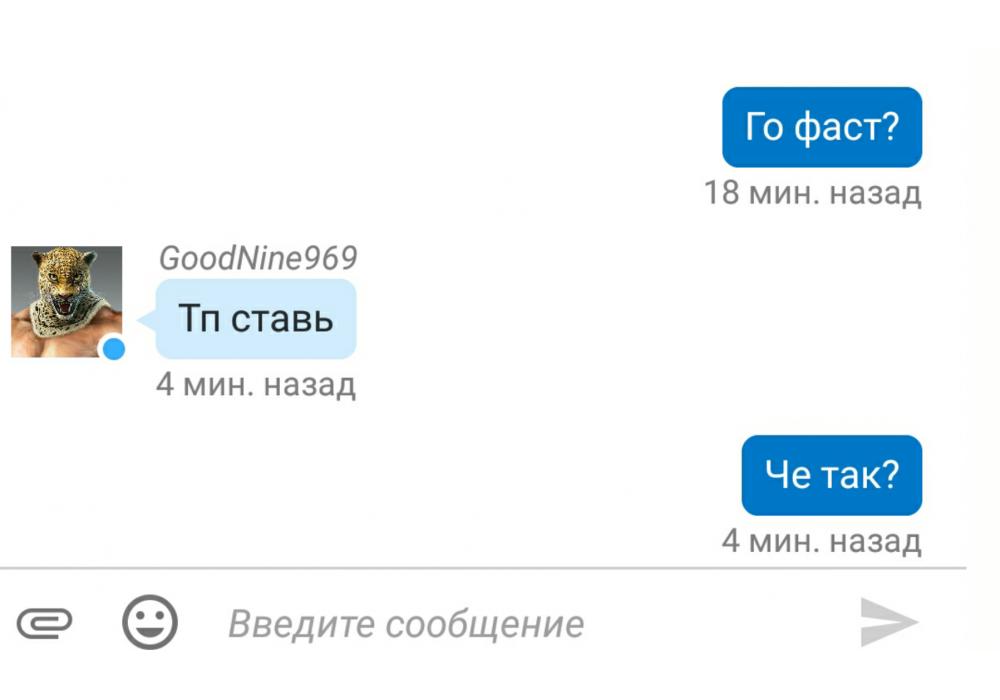Open the emoji smiley picker
The image size is (1000, 700).
pos(150,623)
